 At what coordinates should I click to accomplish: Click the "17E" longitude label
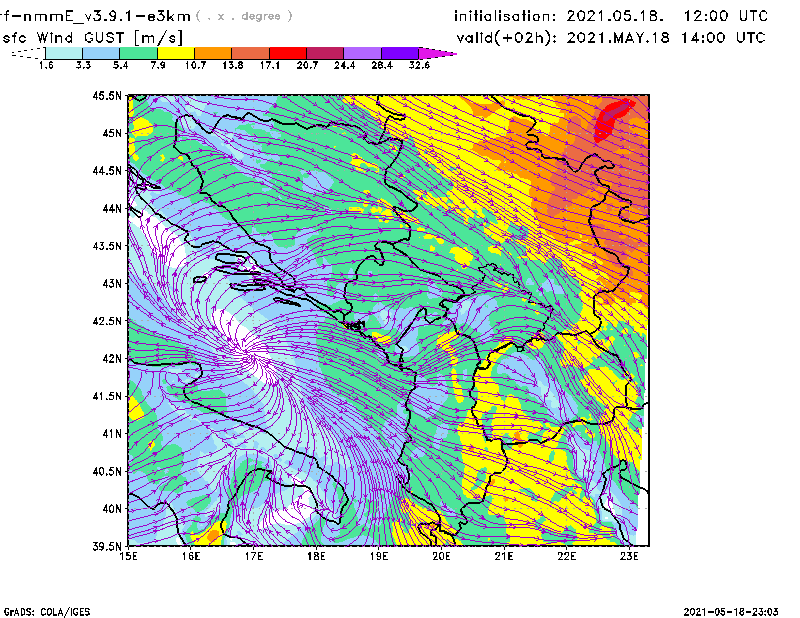tap(254, 556)
